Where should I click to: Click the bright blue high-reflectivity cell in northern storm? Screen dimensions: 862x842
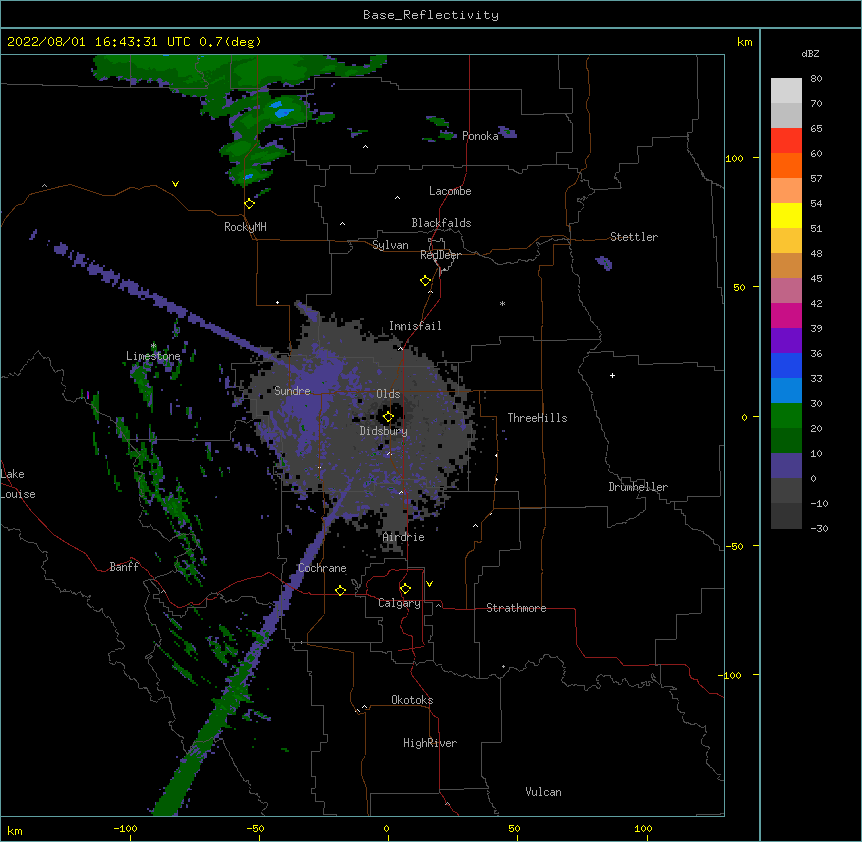pyautogui.click(x=284, y=112)
